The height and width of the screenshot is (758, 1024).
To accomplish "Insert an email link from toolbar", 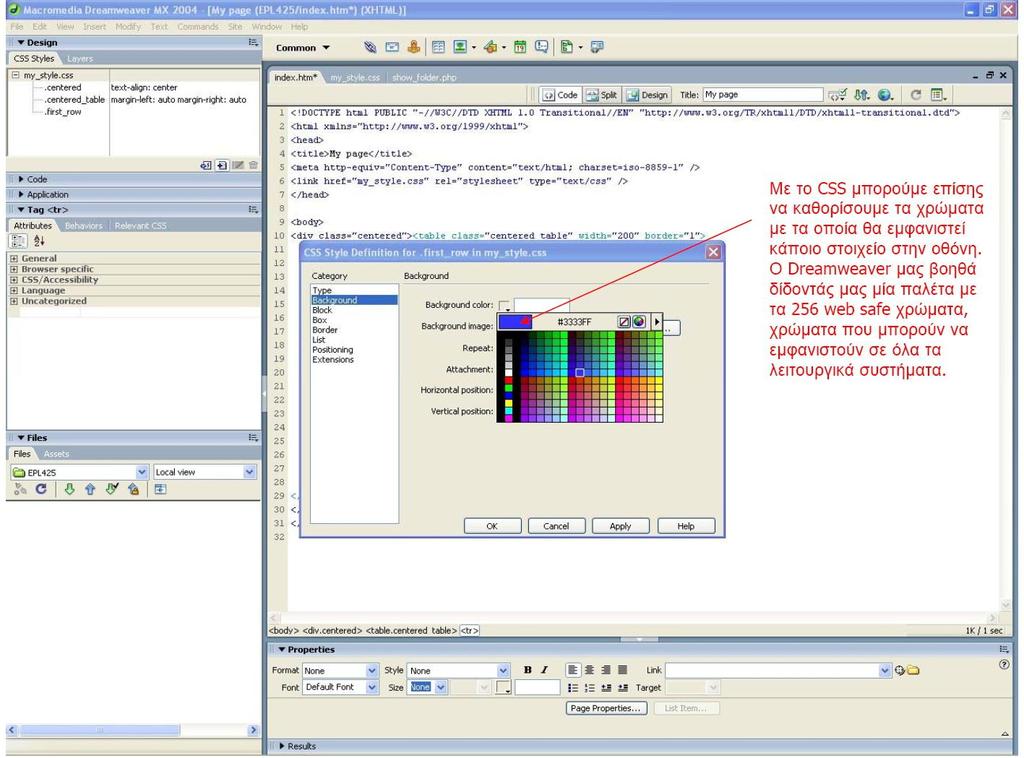I will [x=392, y=47].
